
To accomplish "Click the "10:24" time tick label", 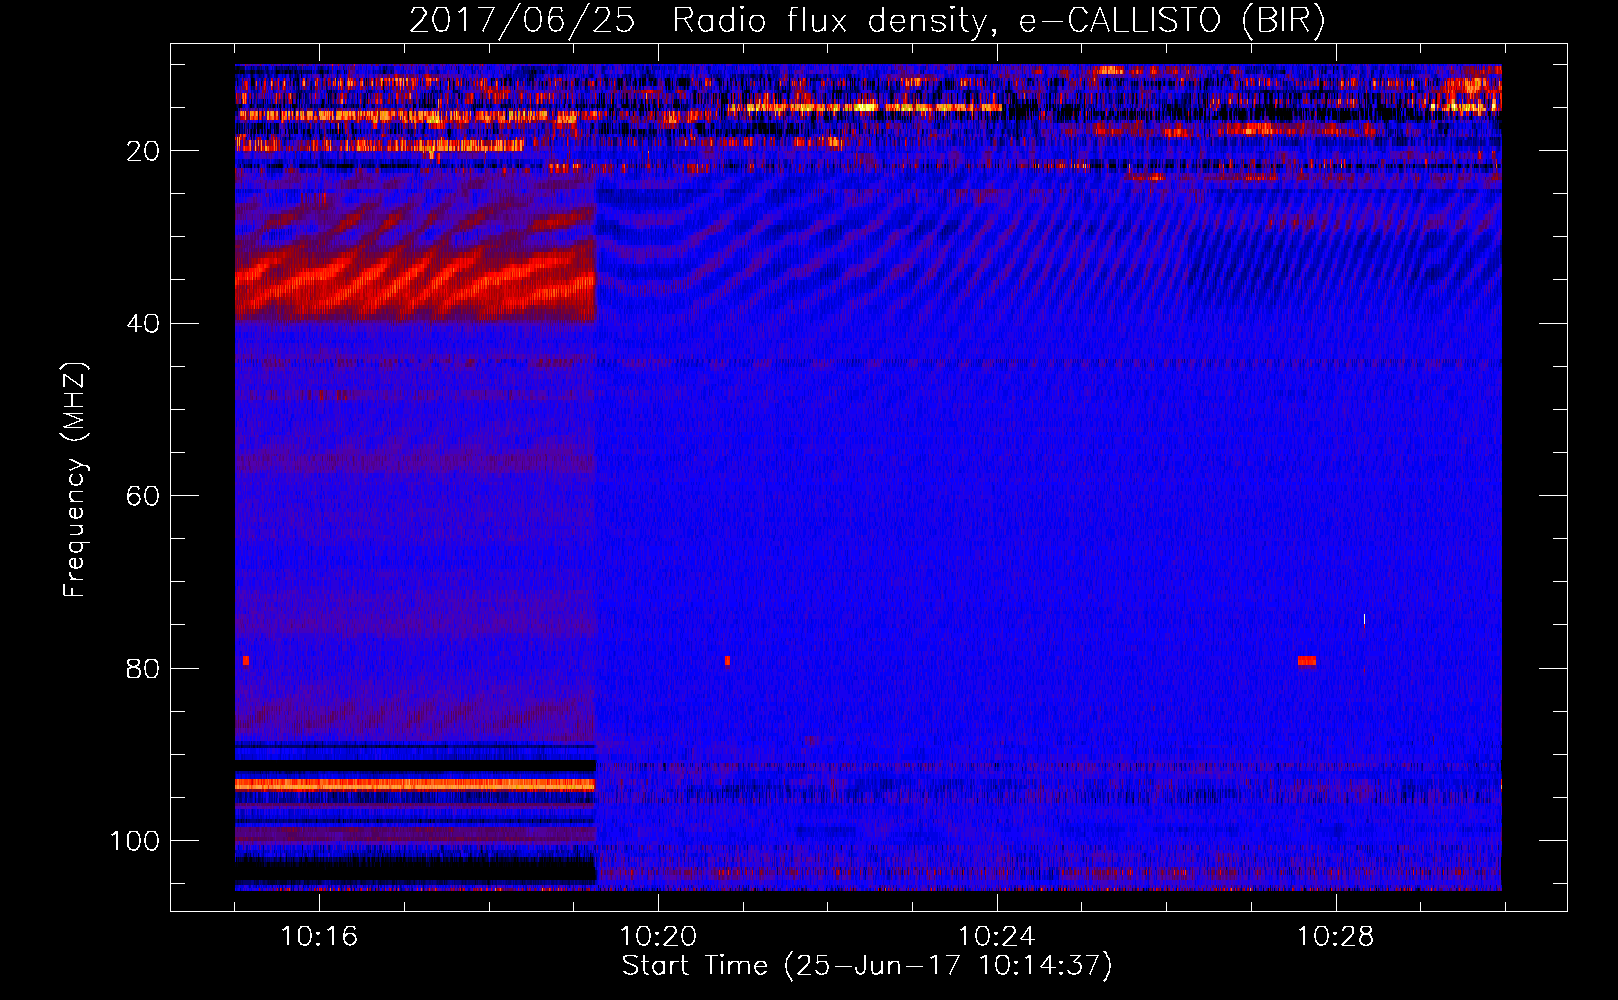I will pyautogui.click(x=997, y=937).
